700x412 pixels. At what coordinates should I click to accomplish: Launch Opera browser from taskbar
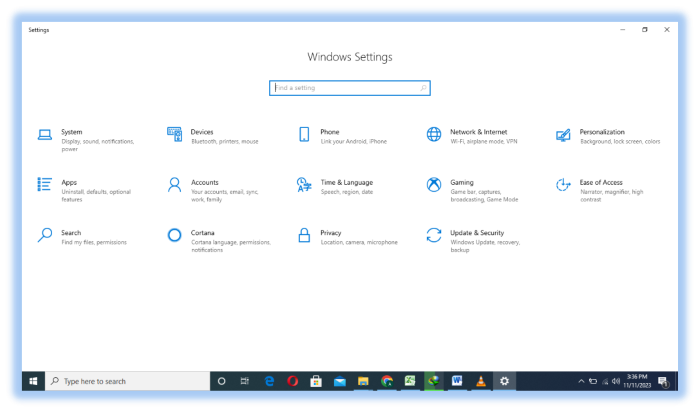coord(292,381)
